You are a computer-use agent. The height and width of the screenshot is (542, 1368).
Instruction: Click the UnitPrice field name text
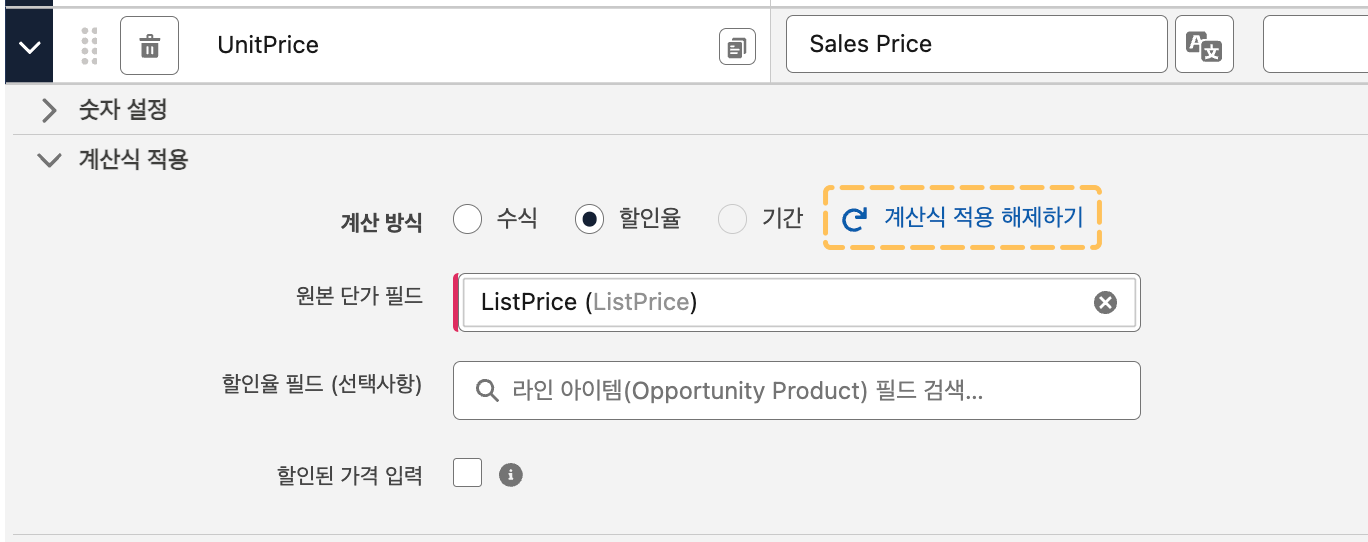coord(268,46)
